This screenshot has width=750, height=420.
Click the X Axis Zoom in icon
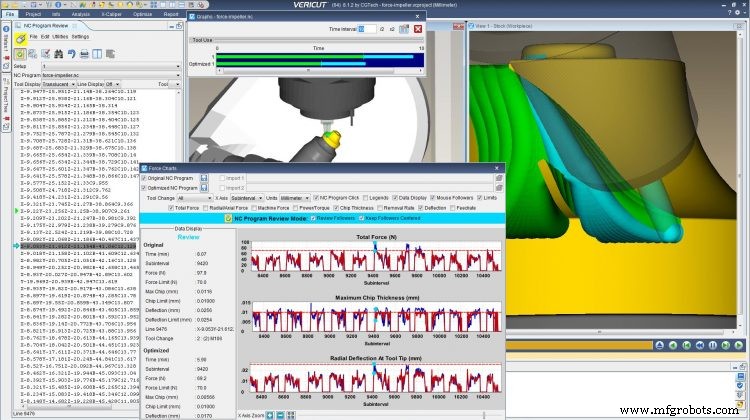[270, 415]
